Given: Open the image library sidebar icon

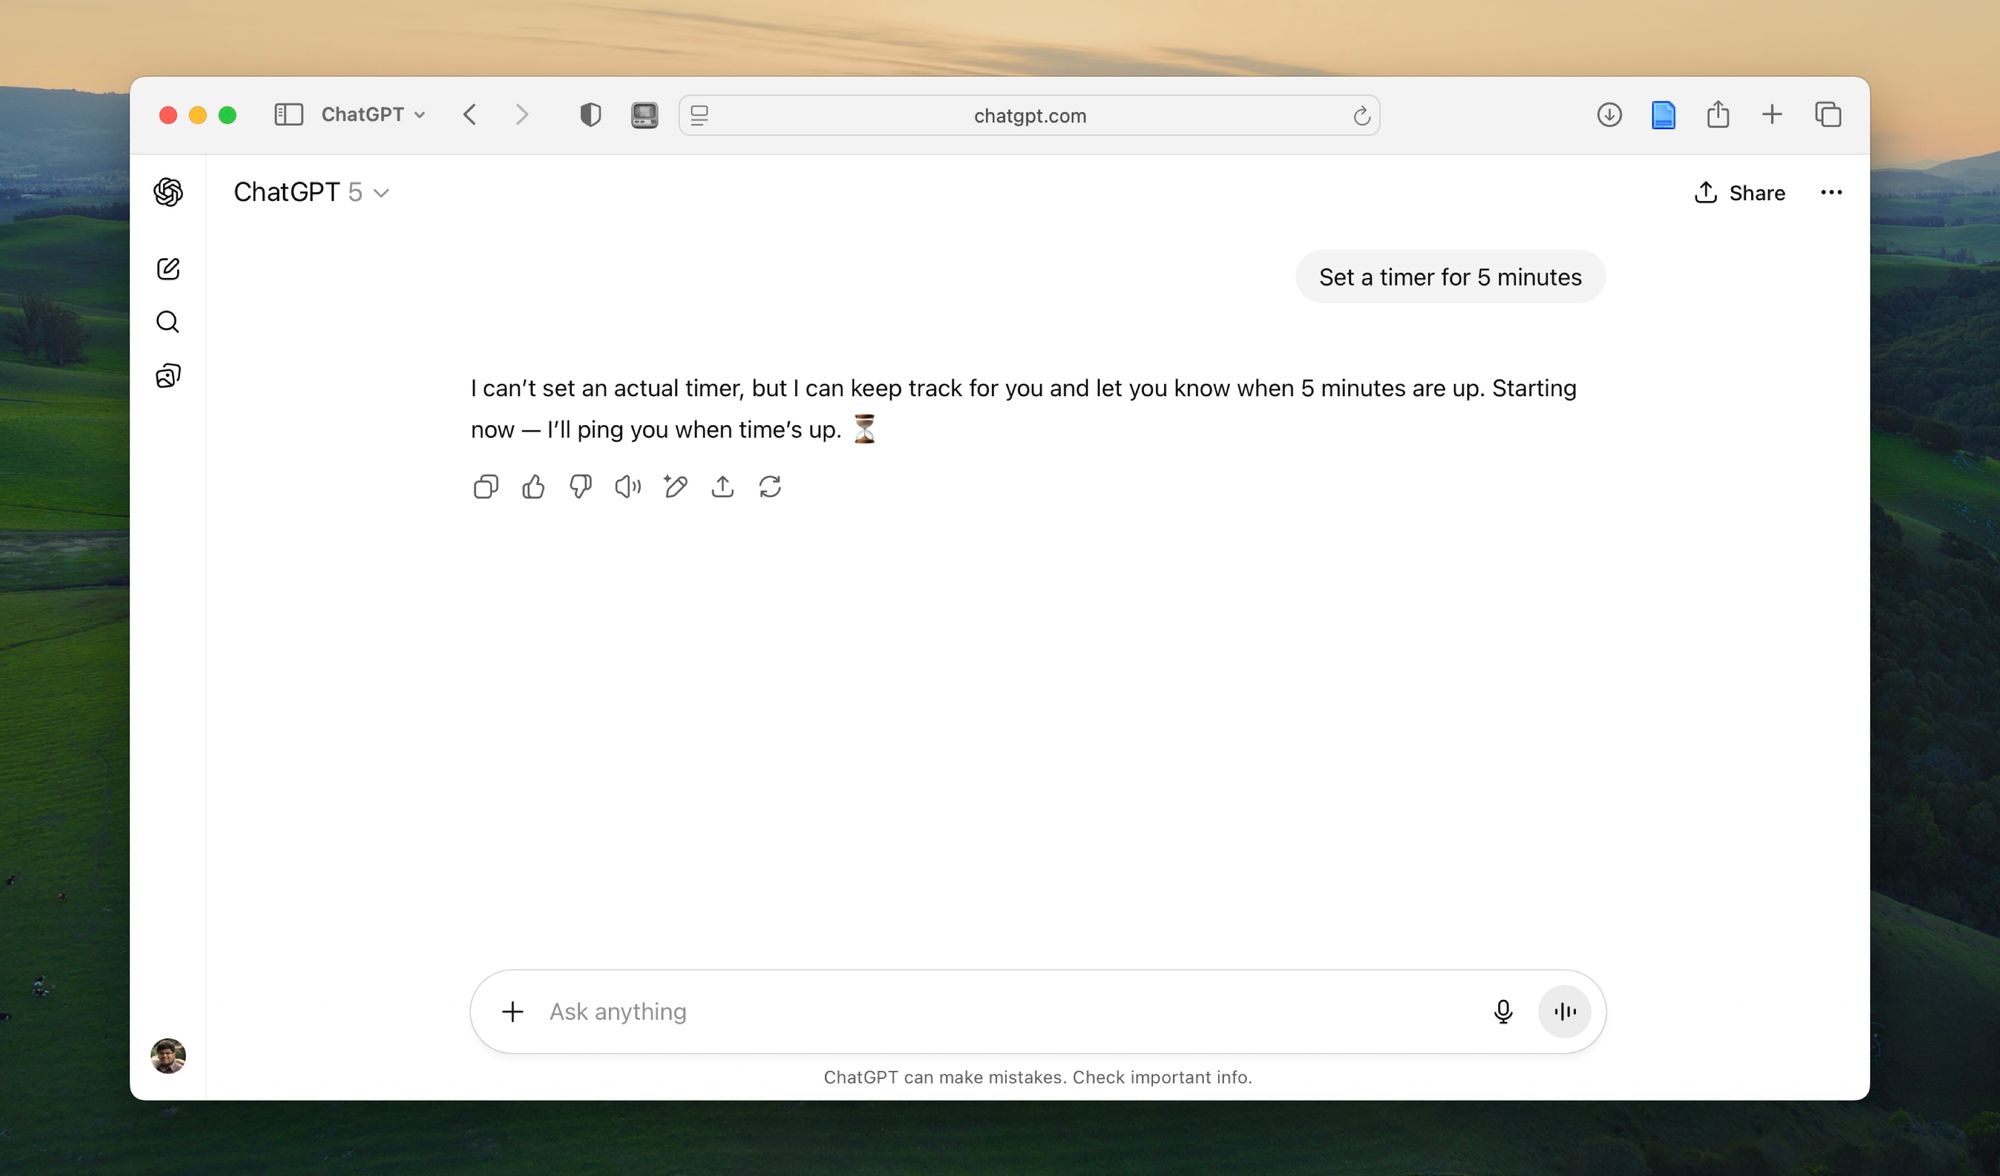Looking at the screenshot, I should [x=168, y=376].
